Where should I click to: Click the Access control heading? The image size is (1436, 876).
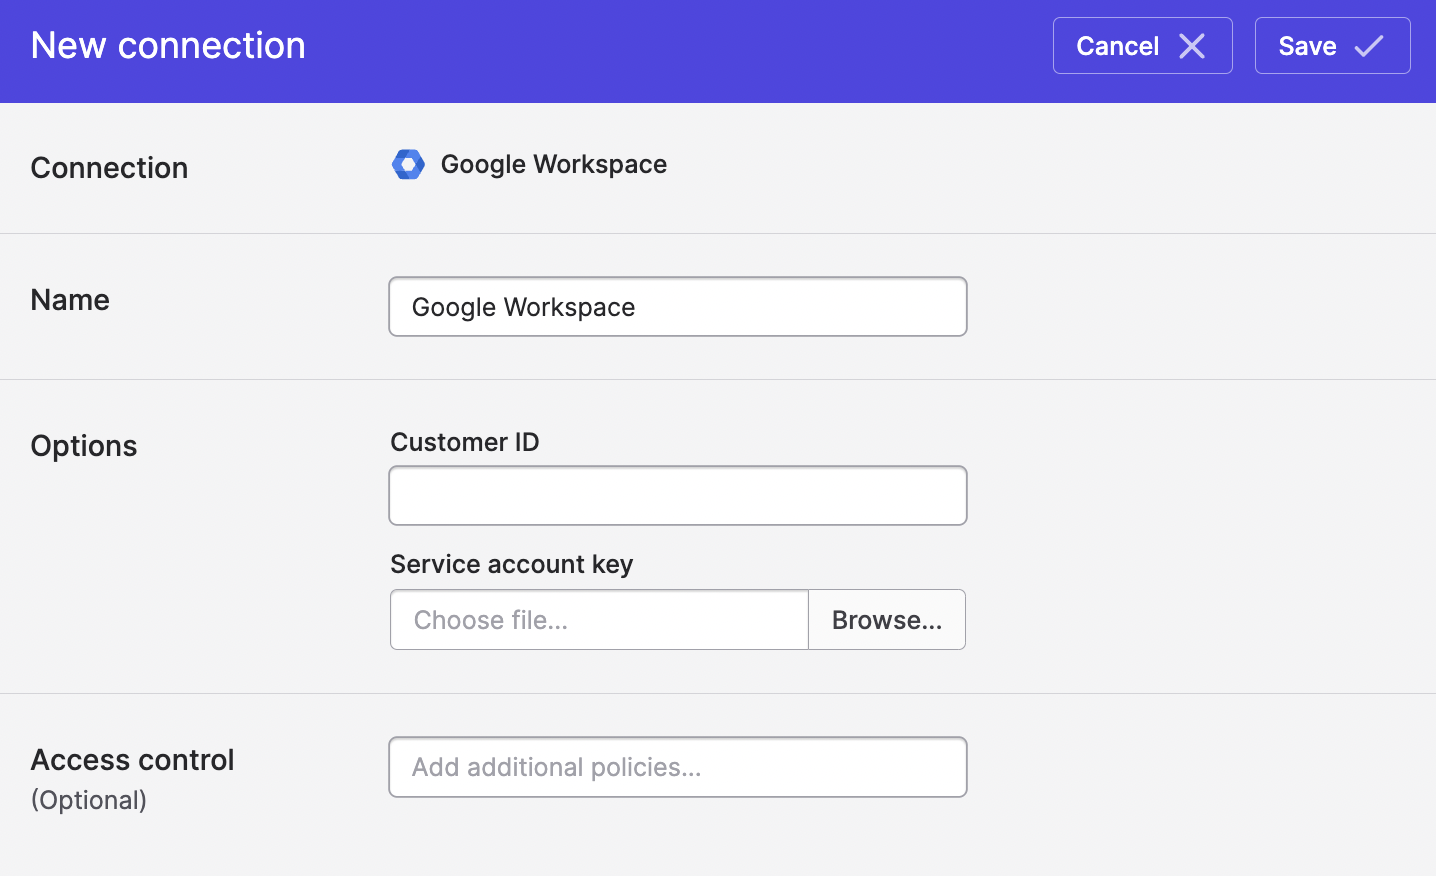click(x=132, y=760)
